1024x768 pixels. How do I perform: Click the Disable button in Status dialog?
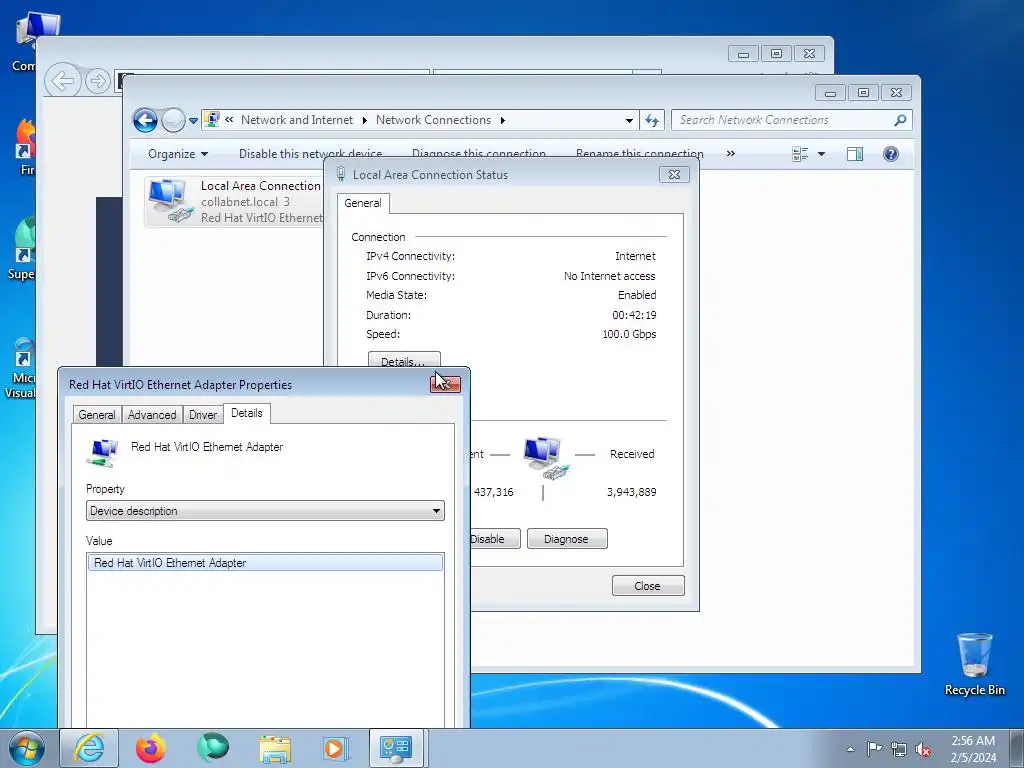click(x=494, y=539)
